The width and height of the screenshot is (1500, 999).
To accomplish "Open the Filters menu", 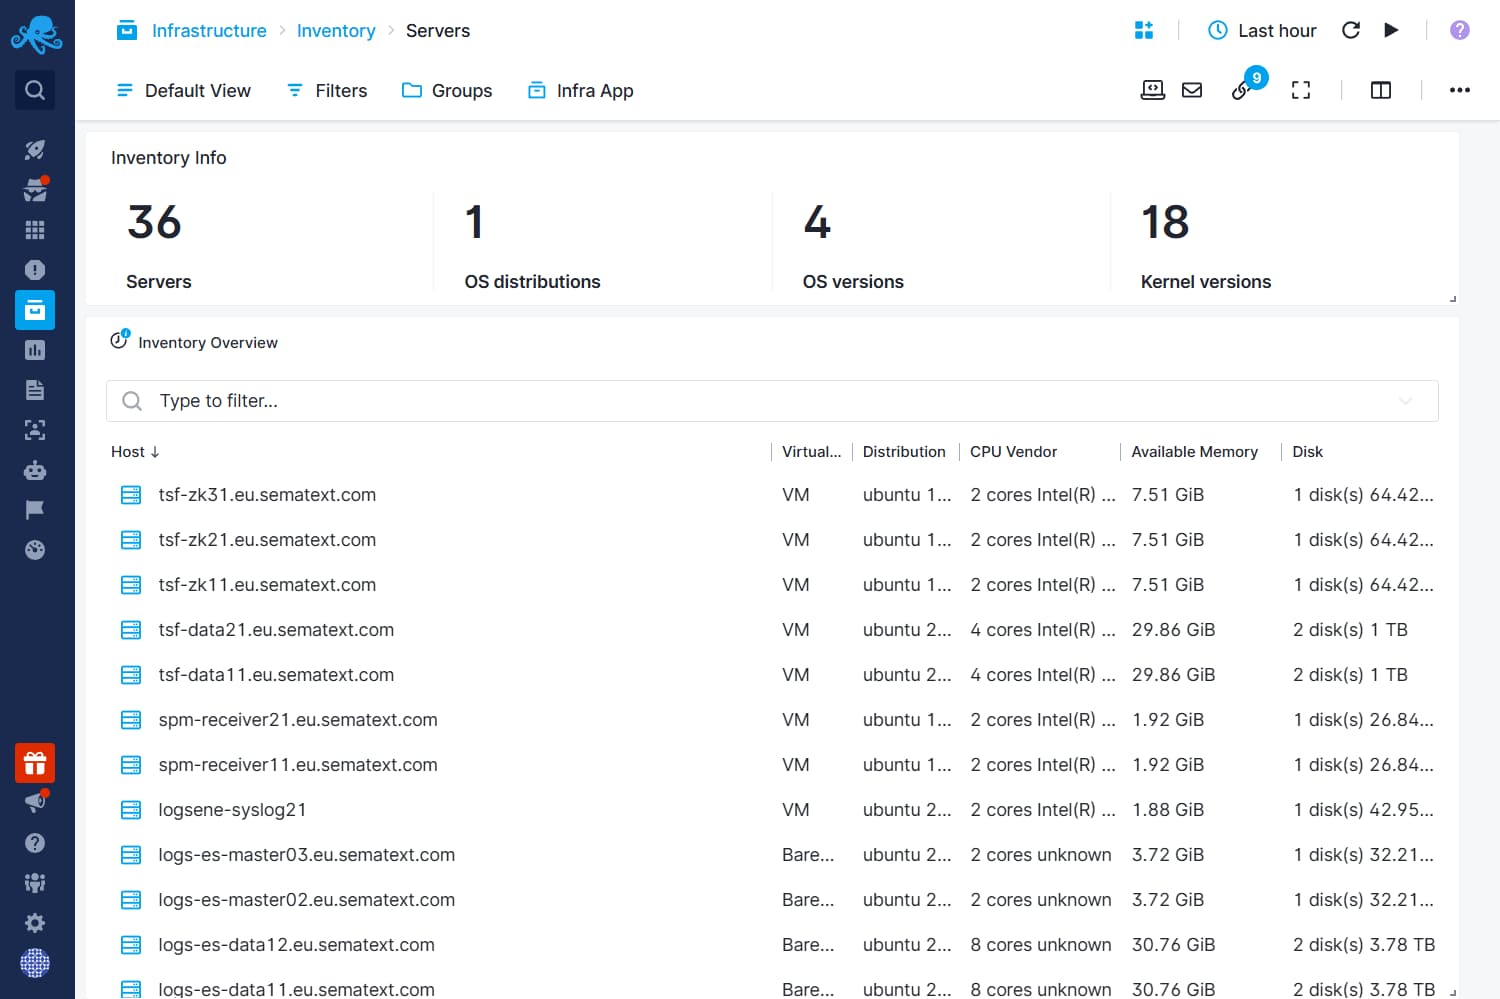I will click(x=326, y=90).
